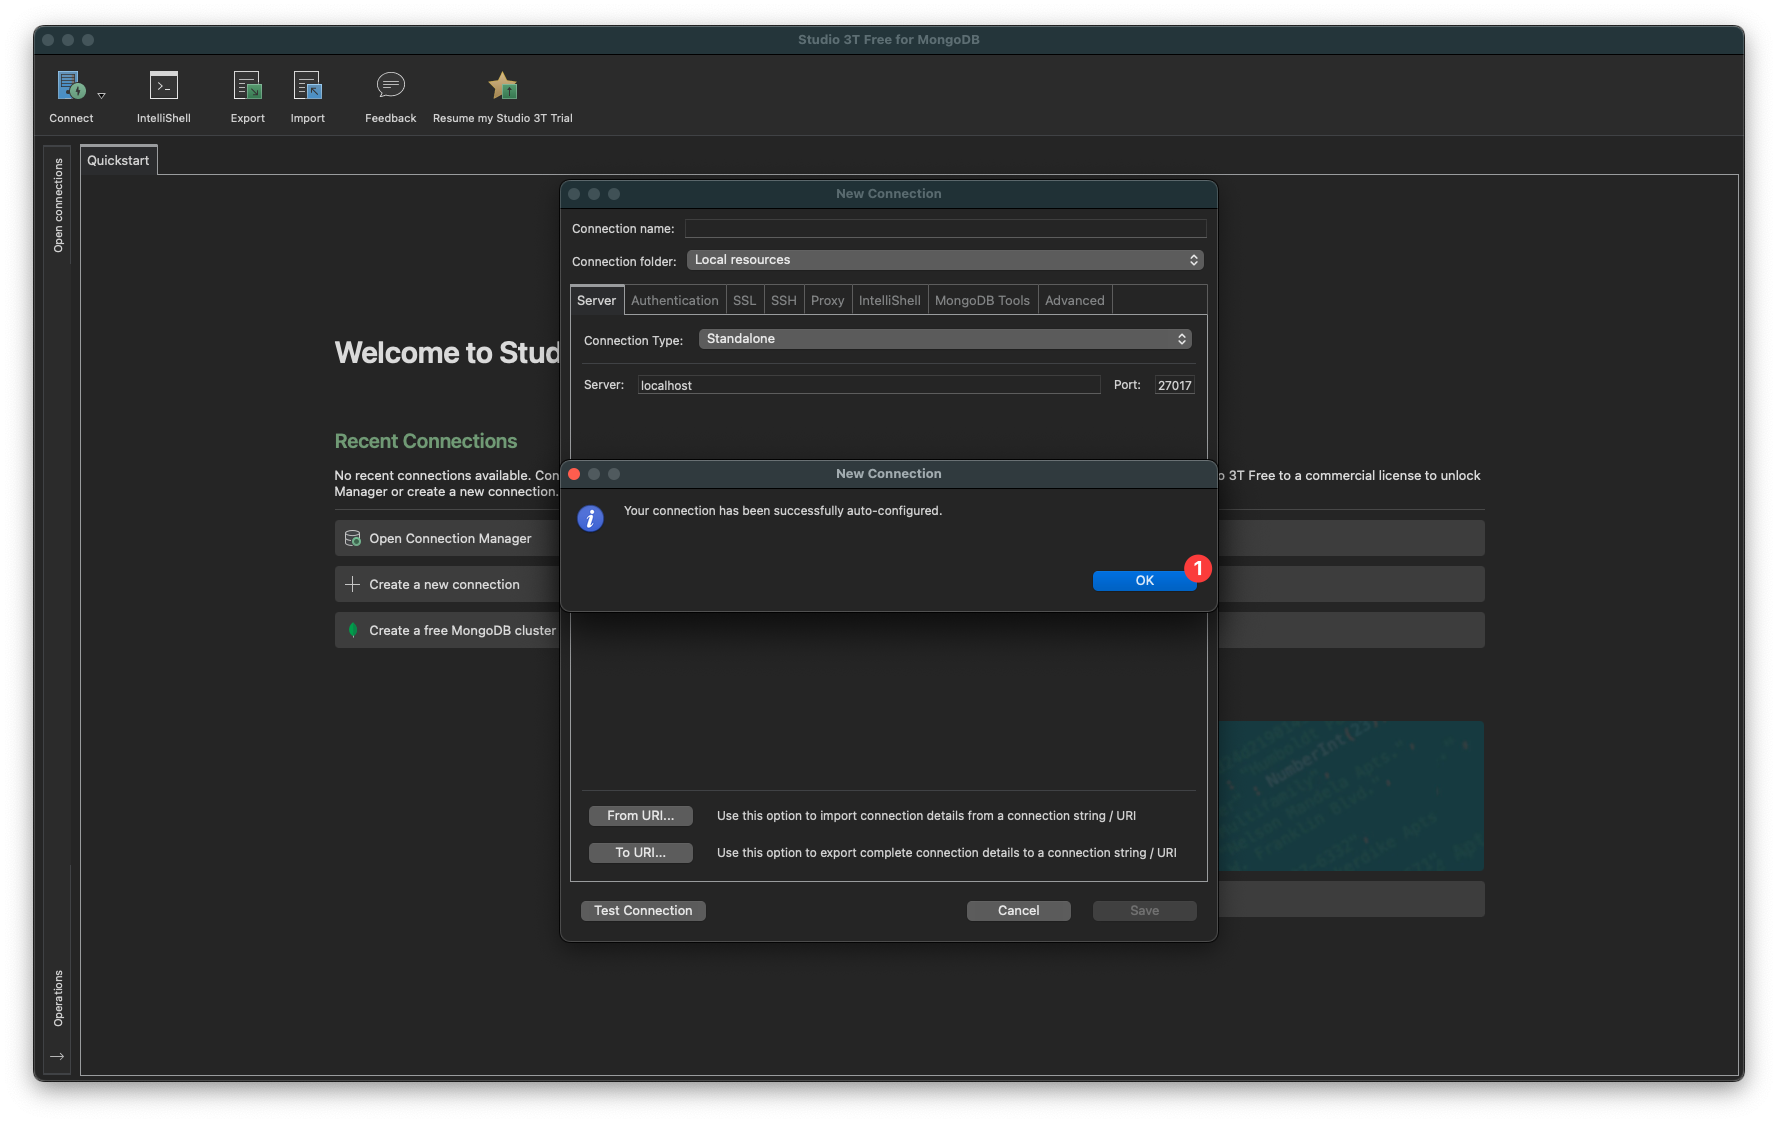Select the Quickstart tab
Viewport: 1778px width, 1123px height.
point(118,160)
